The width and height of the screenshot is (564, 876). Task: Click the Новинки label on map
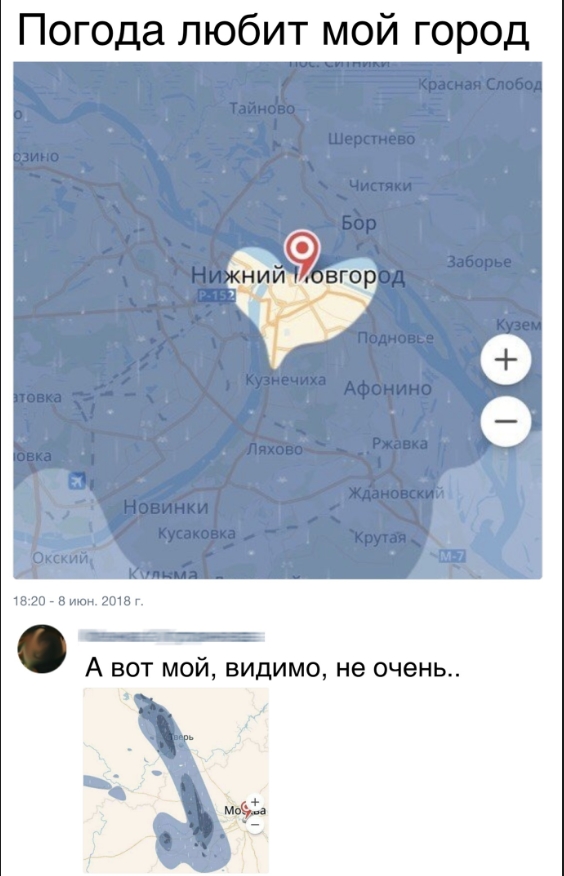pos(166,507)
